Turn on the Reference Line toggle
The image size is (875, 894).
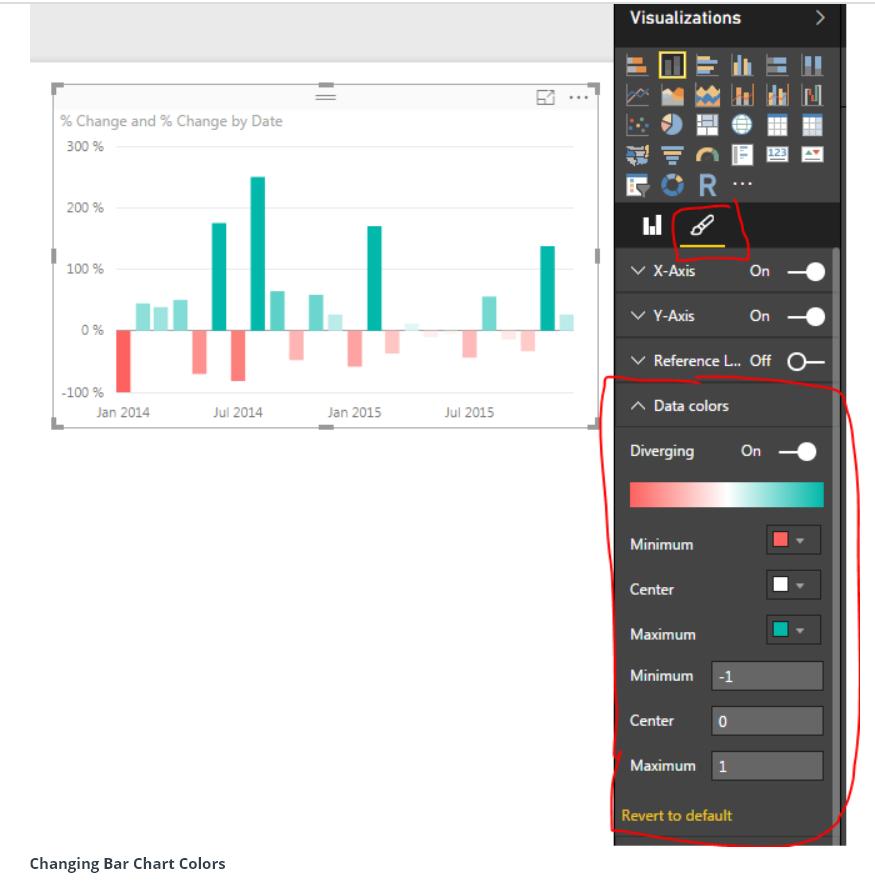pyautogui.click(x=806, y=361)
